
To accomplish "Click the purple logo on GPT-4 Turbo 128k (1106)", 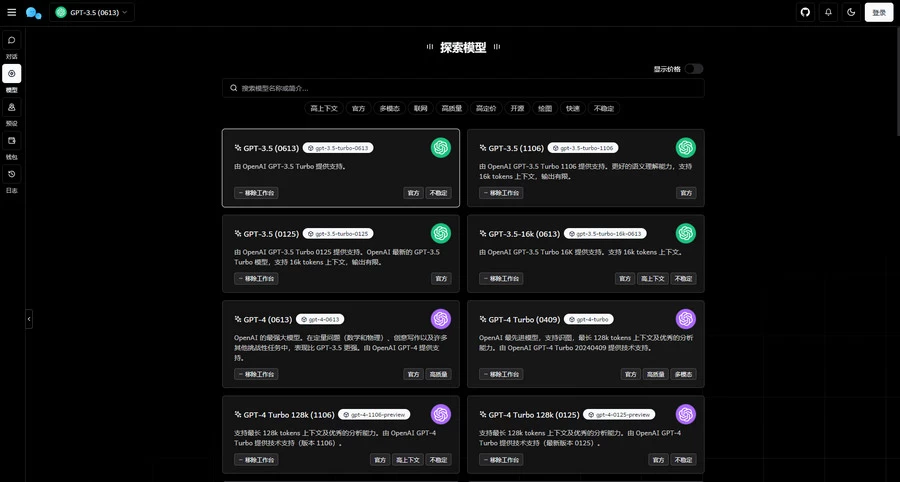I will (441, 414).
